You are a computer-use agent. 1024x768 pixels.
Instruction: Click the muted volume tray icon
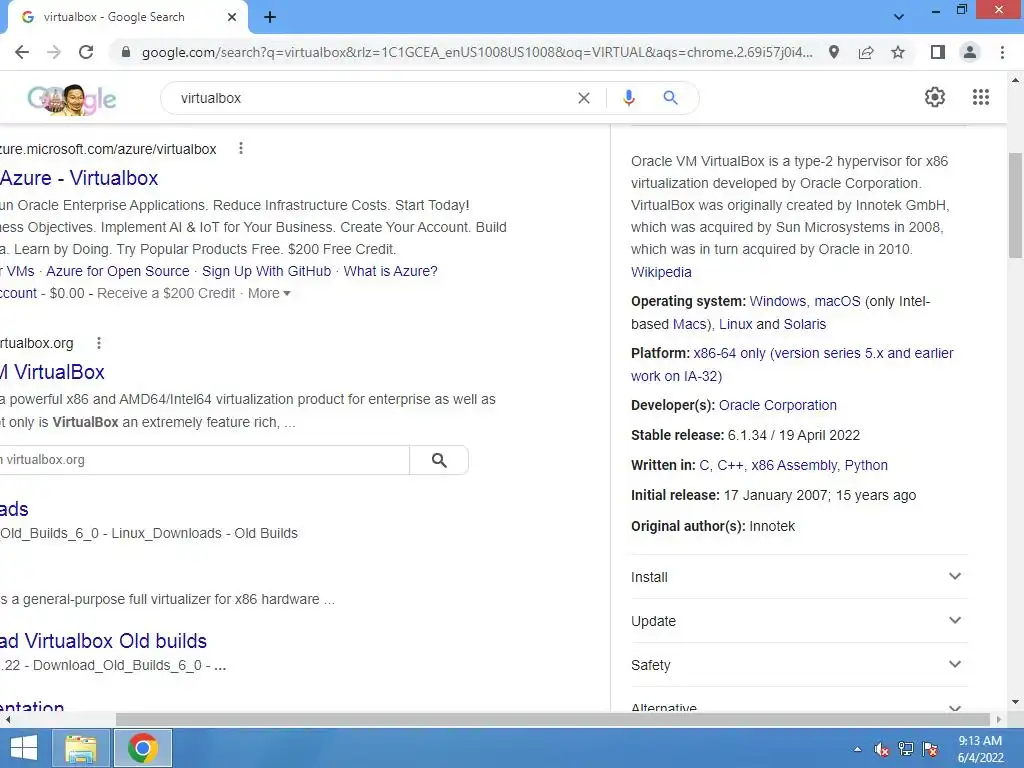click(881, 749)
